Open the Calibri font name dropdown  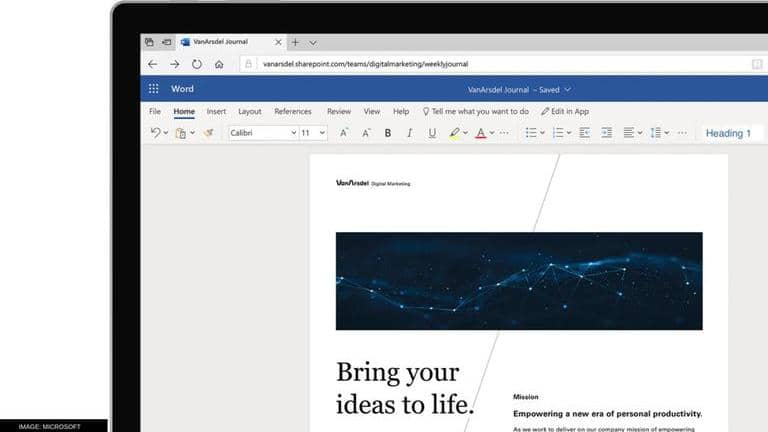click(264, 133)
